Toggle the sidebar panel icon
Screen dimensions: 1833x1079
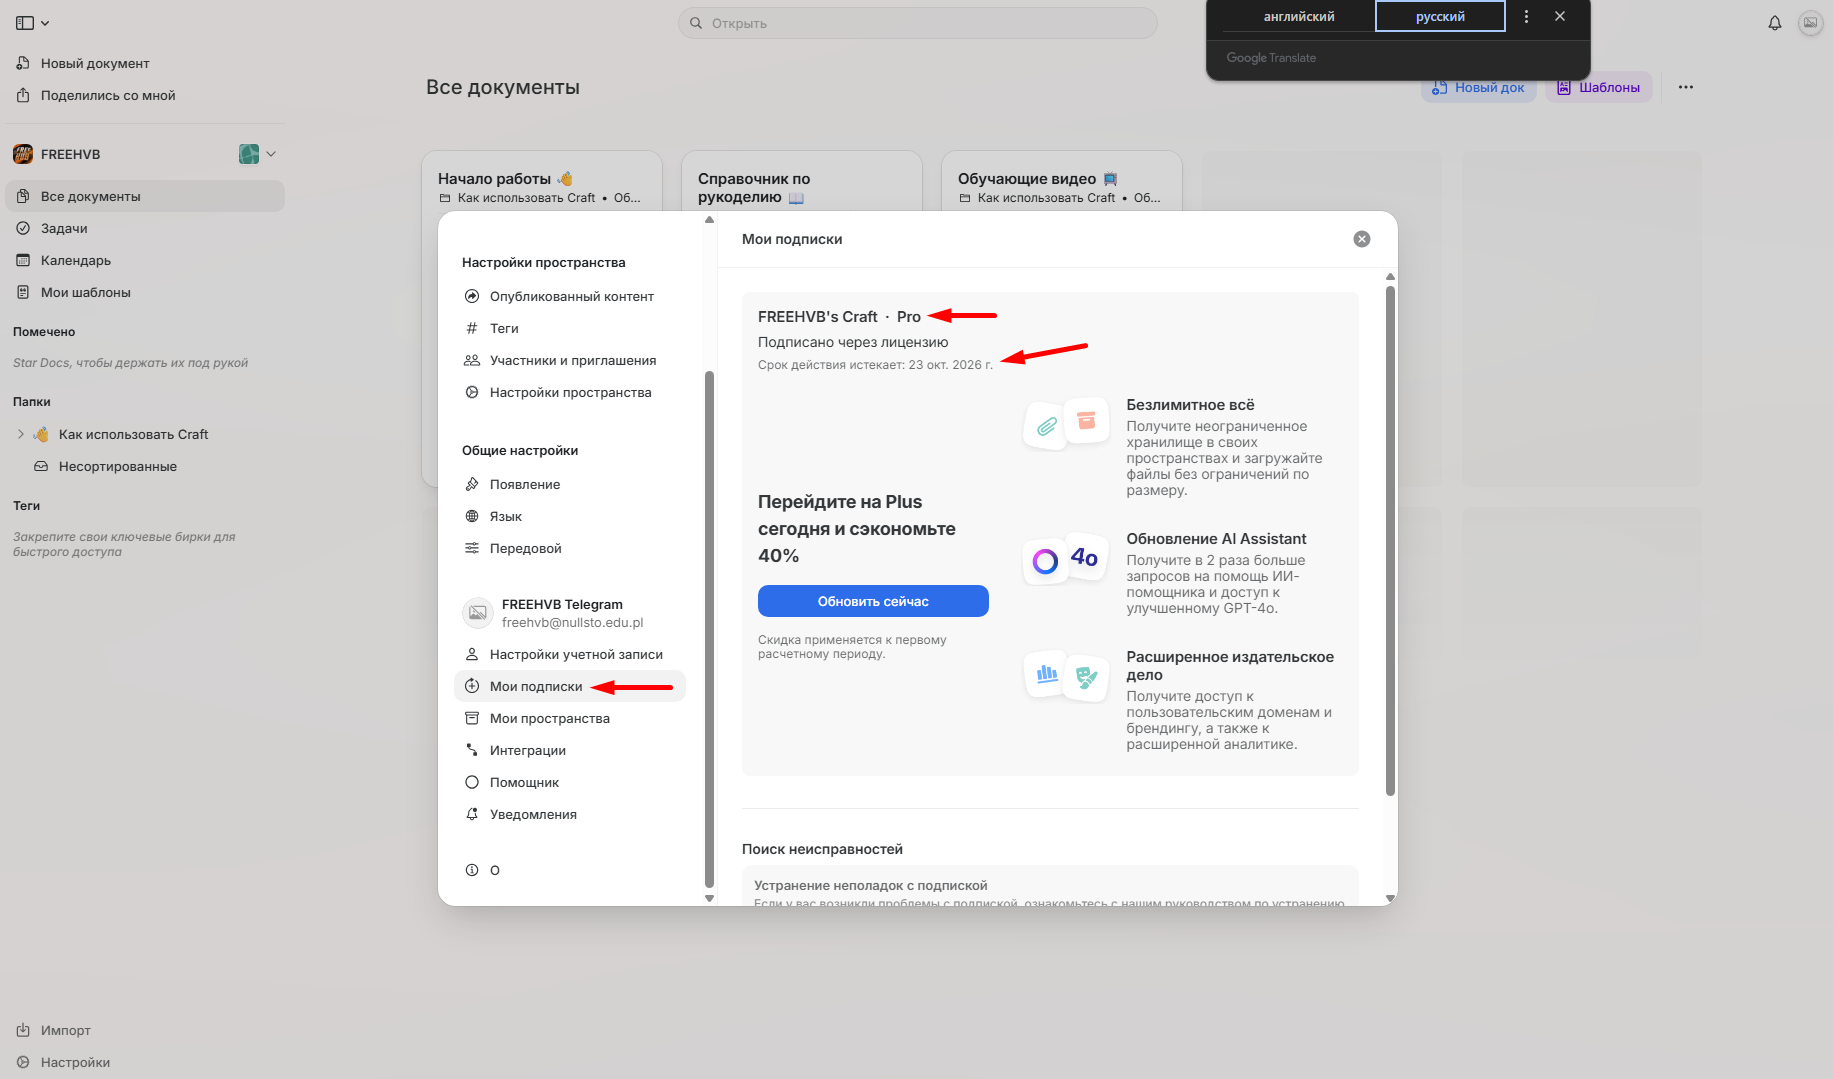tap(25, 23)
